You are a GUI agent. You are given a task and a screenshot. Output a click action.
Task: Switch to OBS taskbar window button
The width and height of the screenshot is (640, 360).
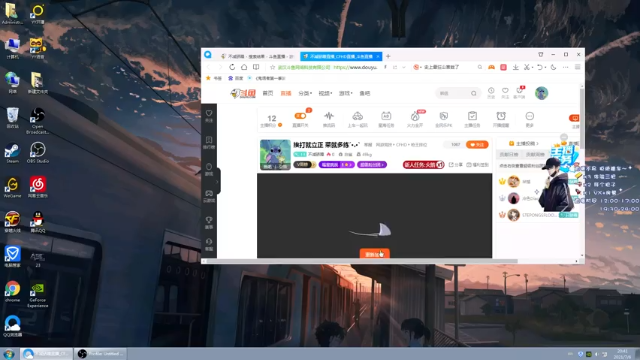click(100, 354)
